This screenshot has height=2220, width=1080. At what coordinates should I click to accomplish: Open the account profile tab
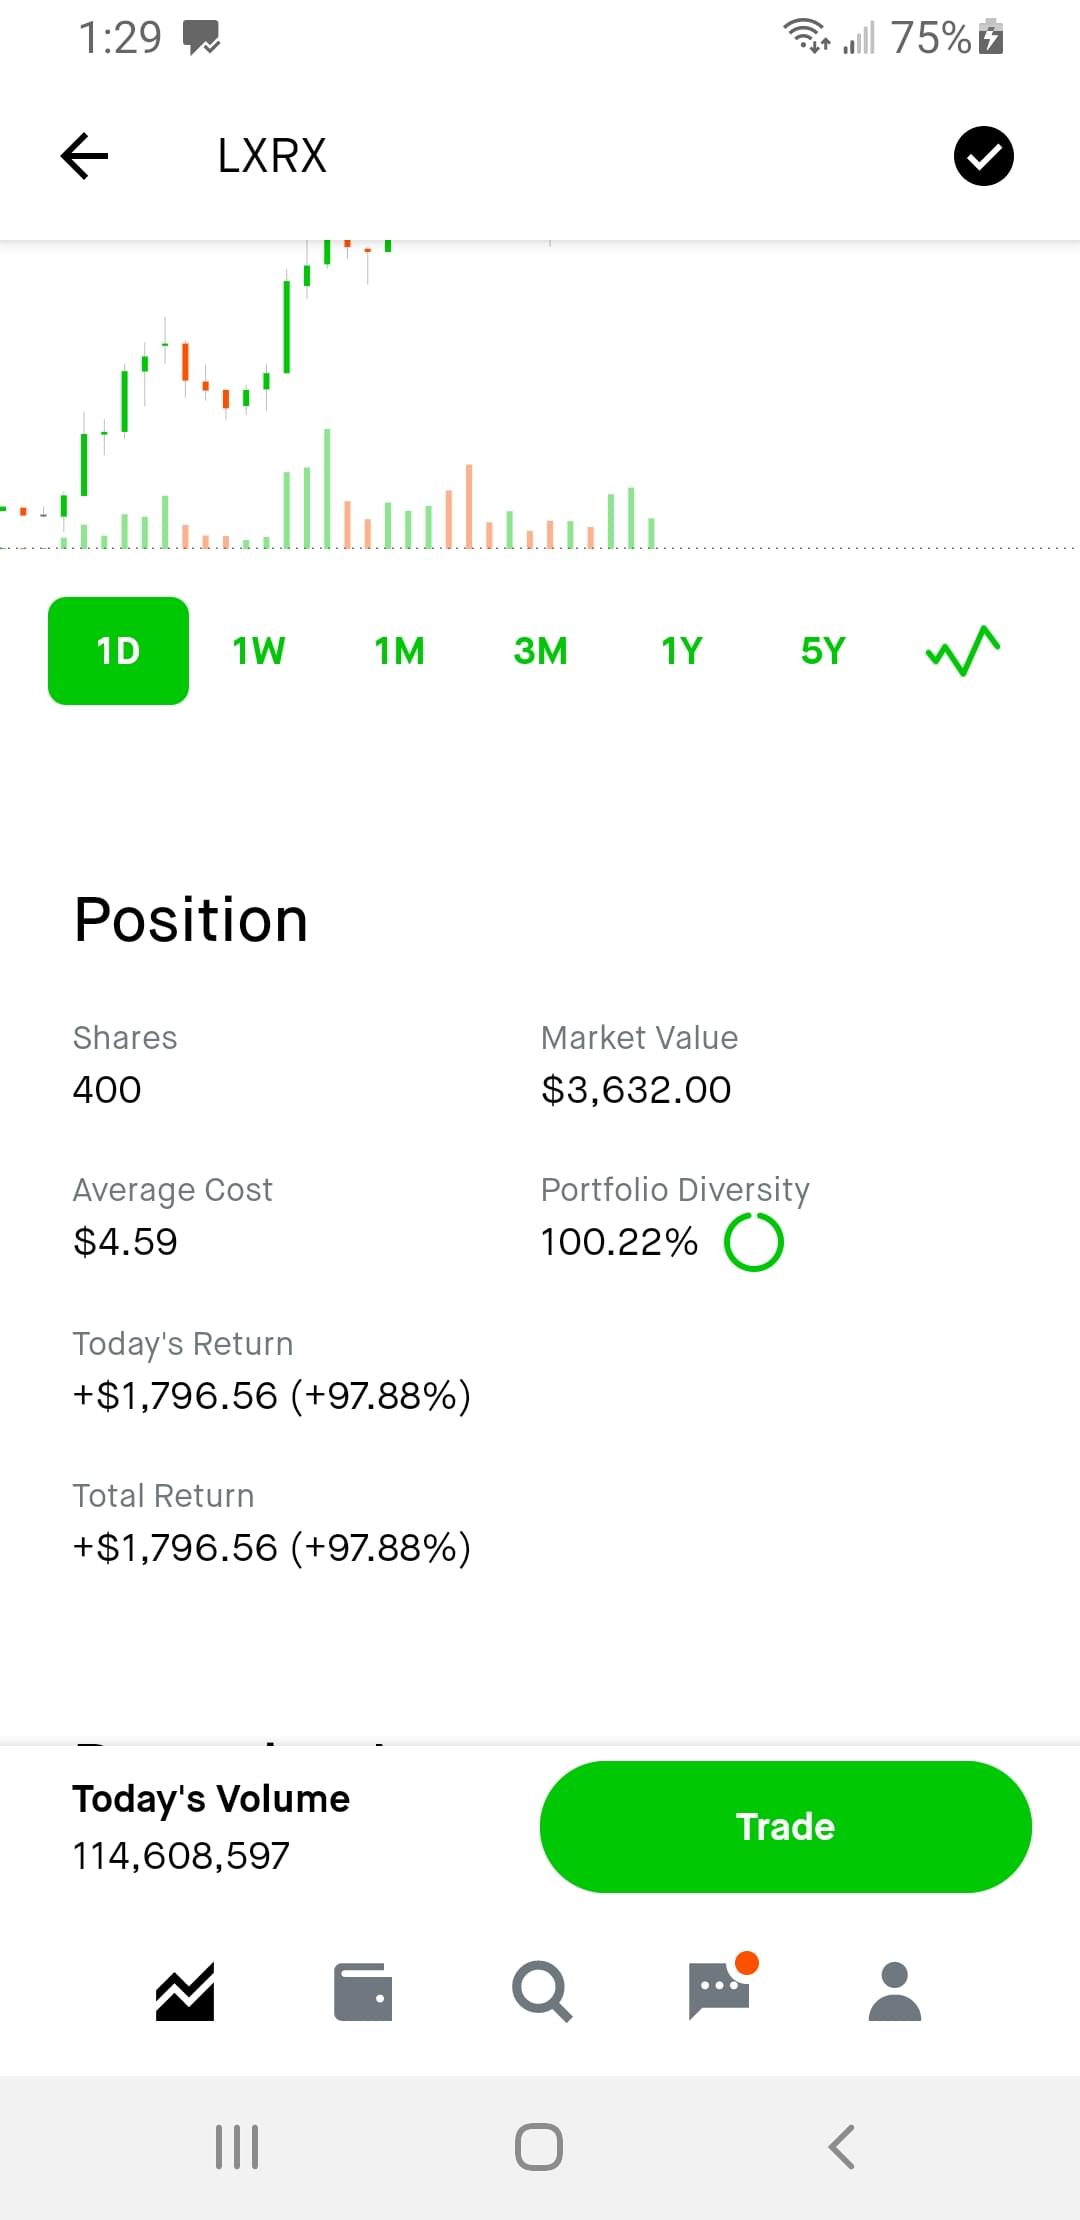pos(895,1991)
